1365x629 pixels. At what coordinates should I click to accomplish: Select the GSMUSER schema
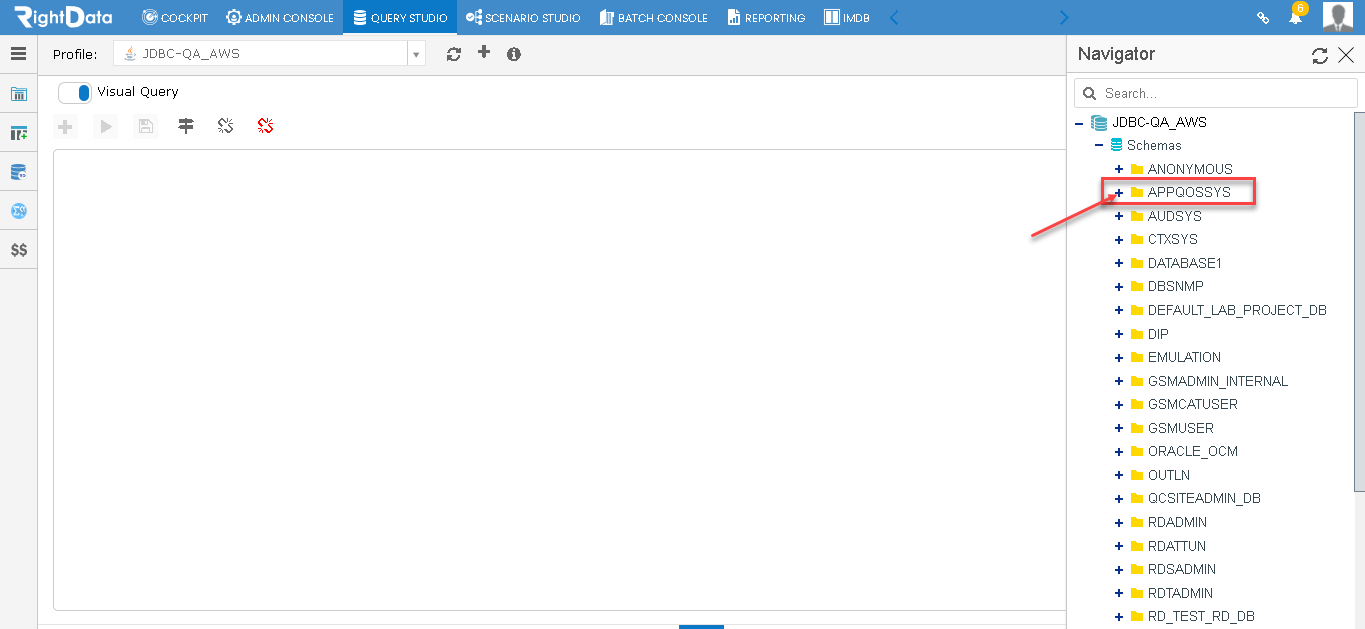(x=1181, y=428)
